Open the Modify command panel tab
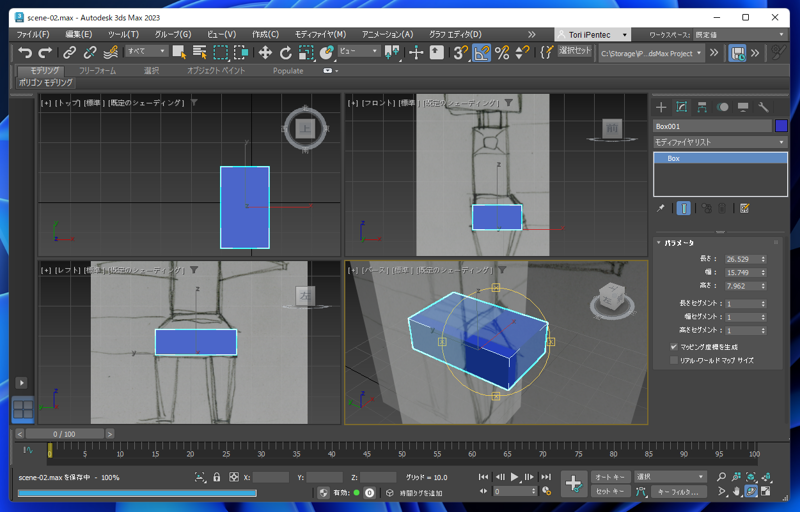The width and height of the screenshot is (800, 512). (682, 107)
